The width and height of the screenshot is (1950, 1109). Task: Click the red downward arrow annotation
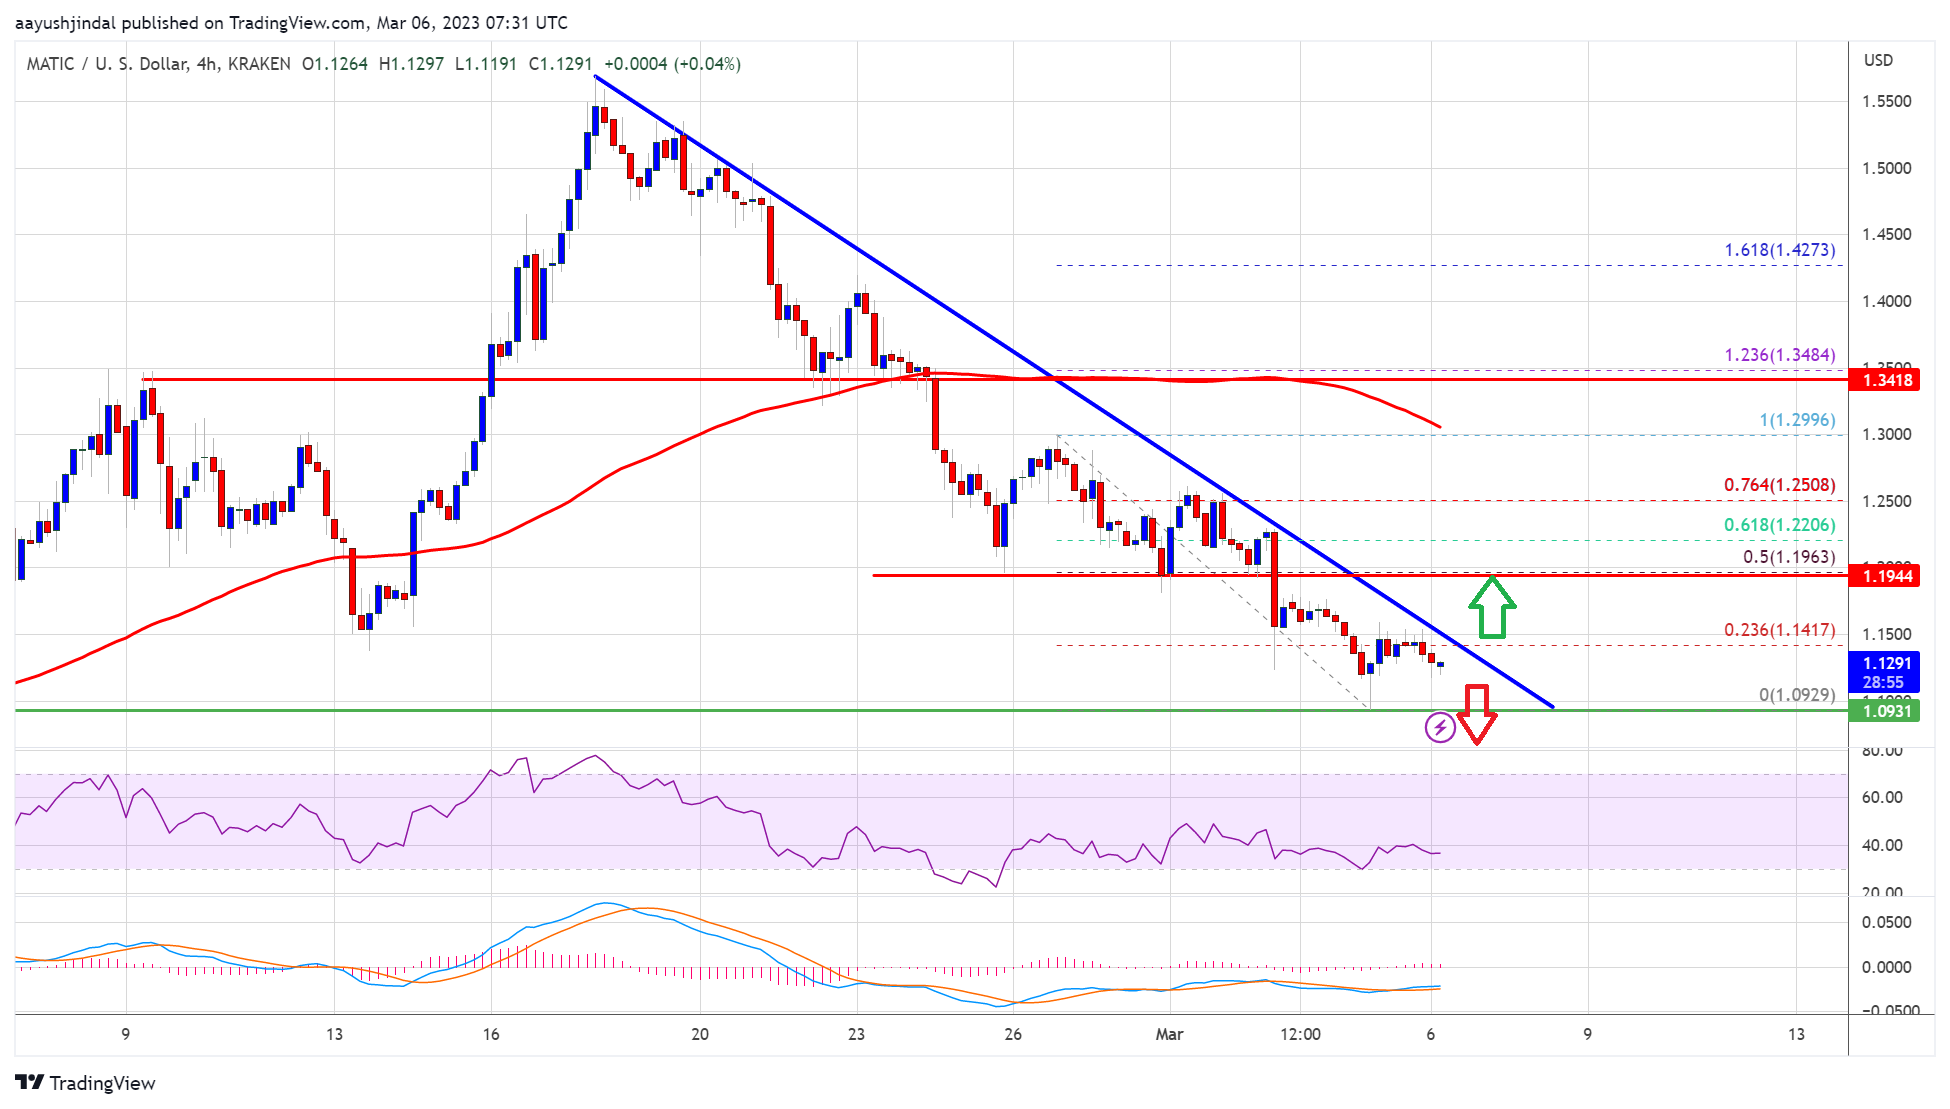1476,714
